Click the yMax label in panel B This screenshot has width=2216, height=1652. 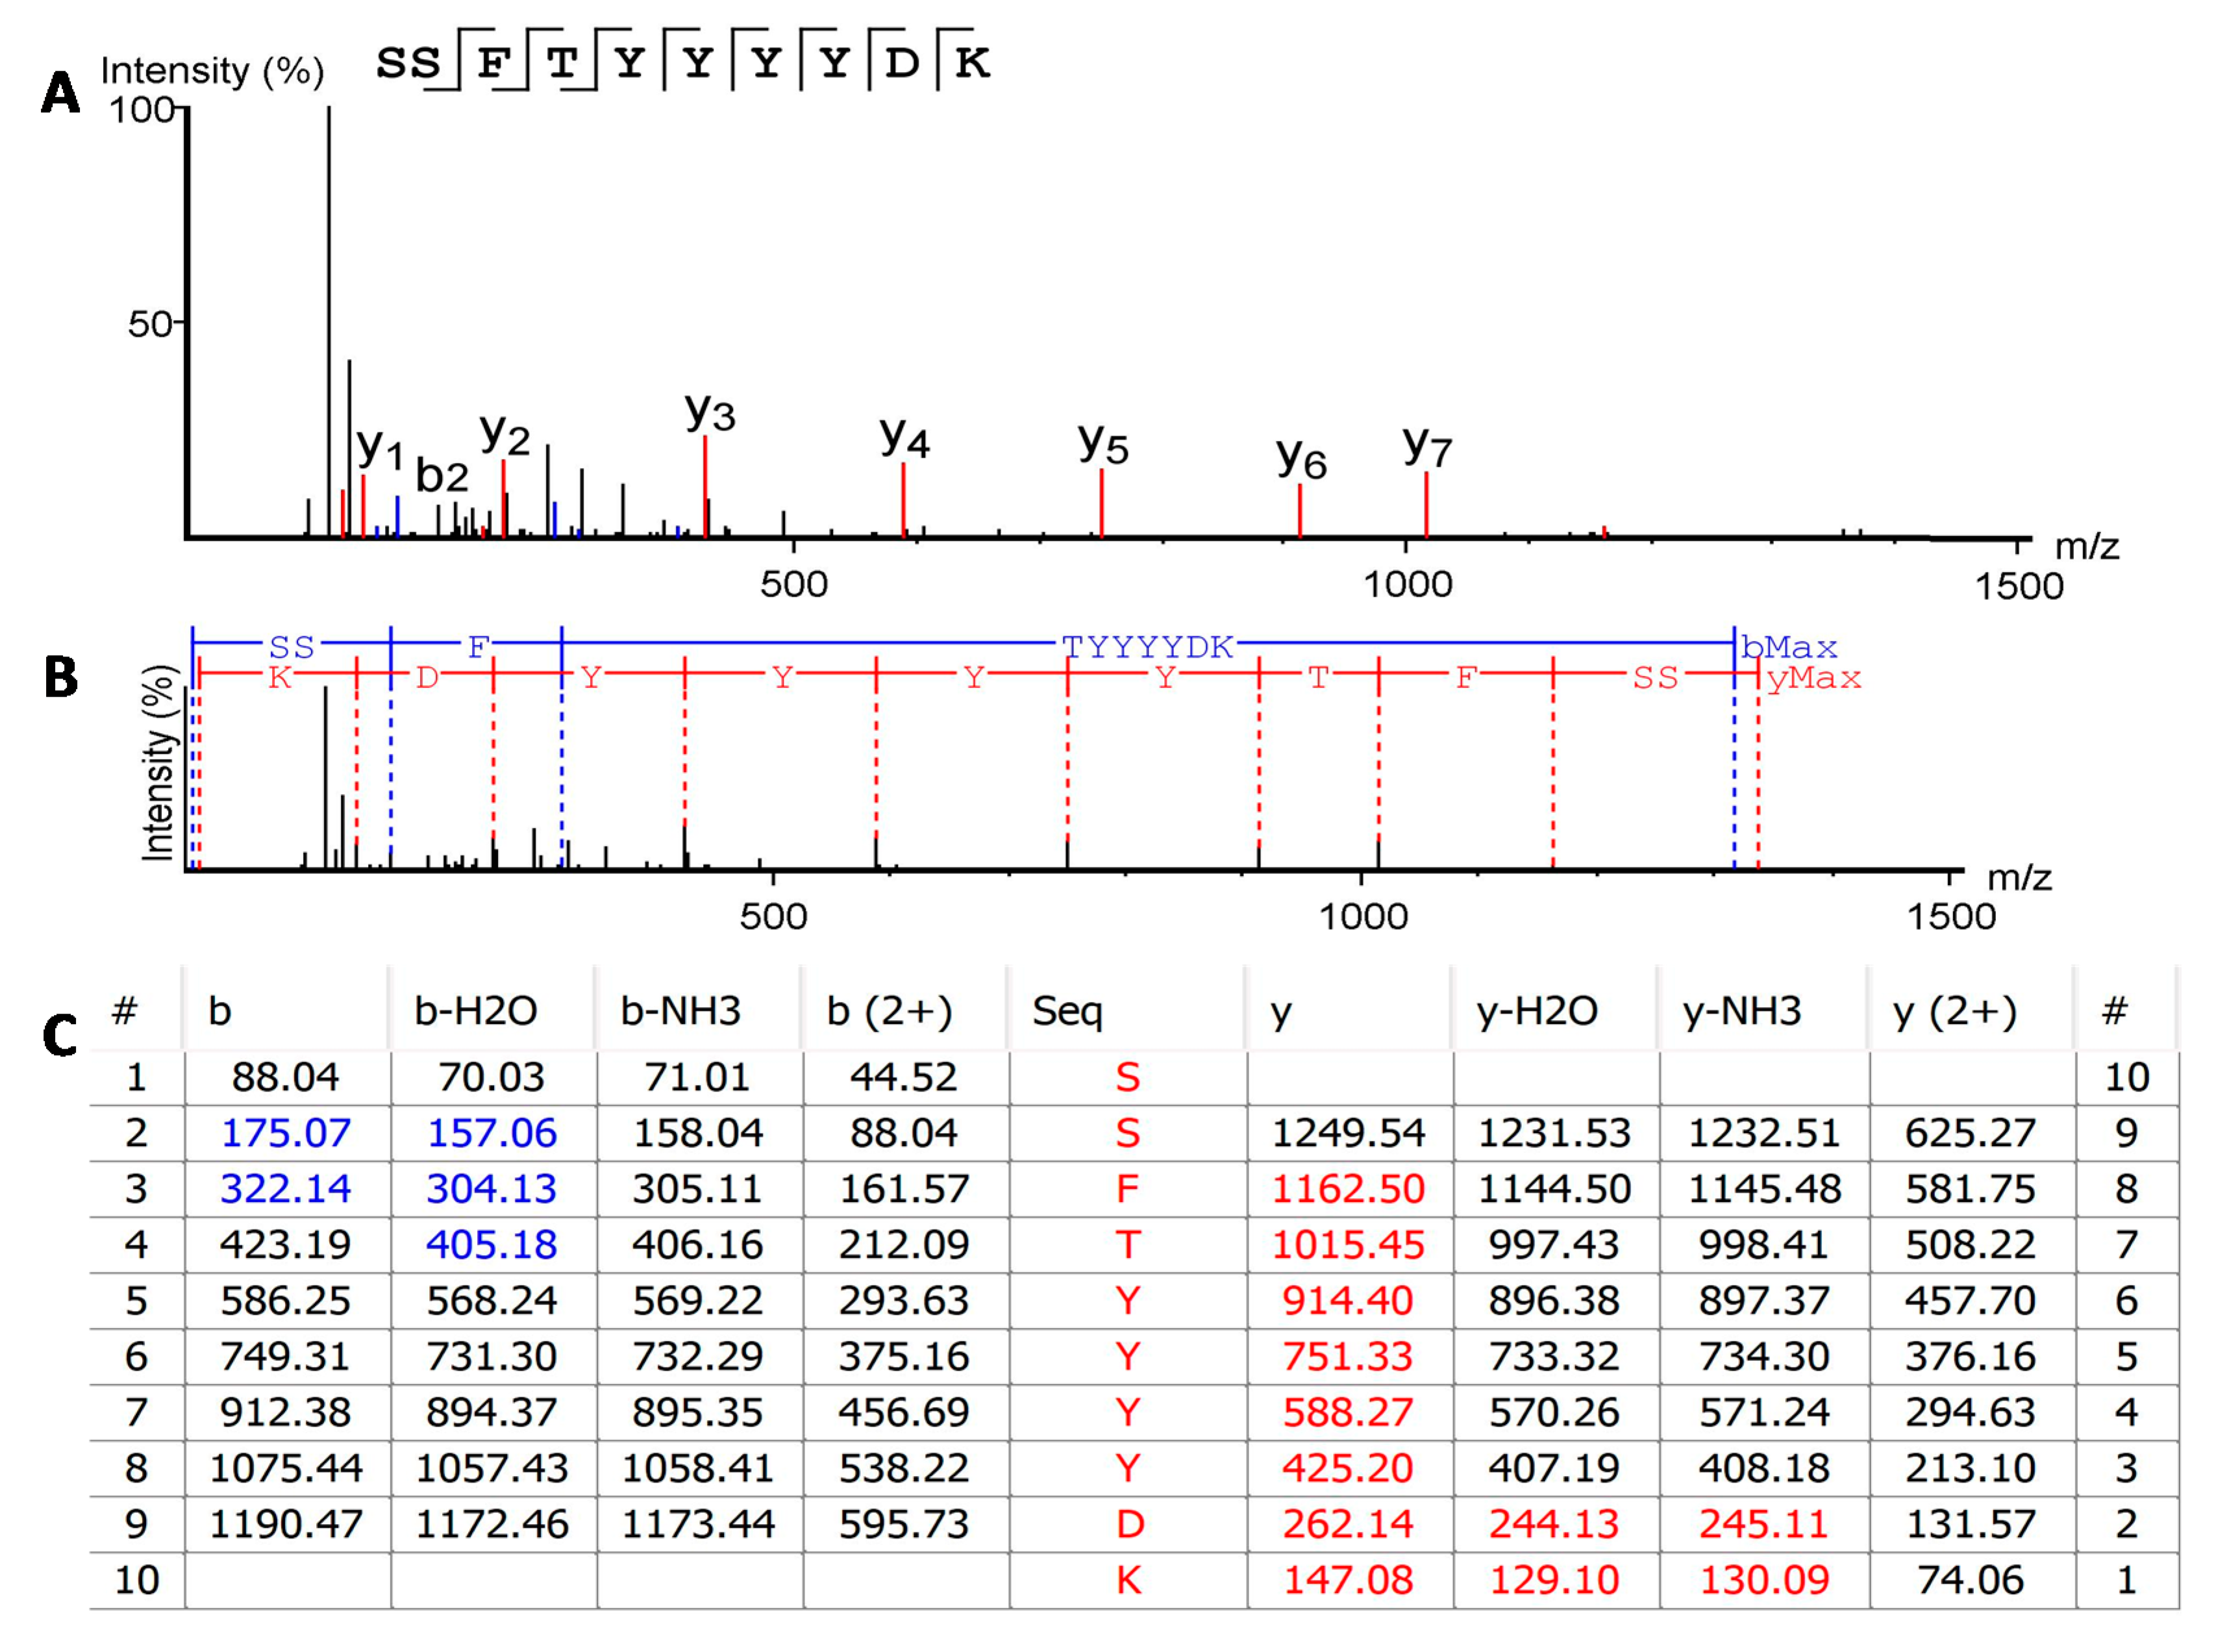pos(1813,679)
